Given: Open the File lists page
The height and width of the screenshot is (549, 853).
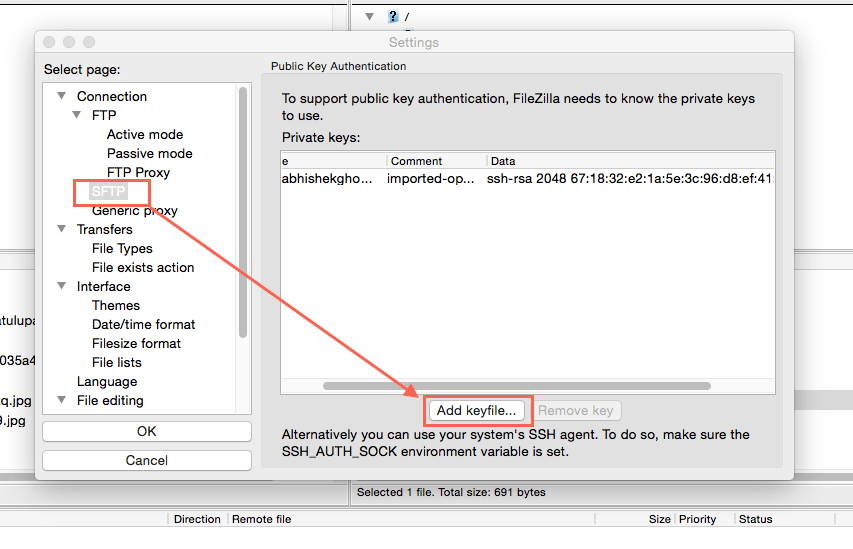Looking at the screenshot, I should [x=116, y=362].
